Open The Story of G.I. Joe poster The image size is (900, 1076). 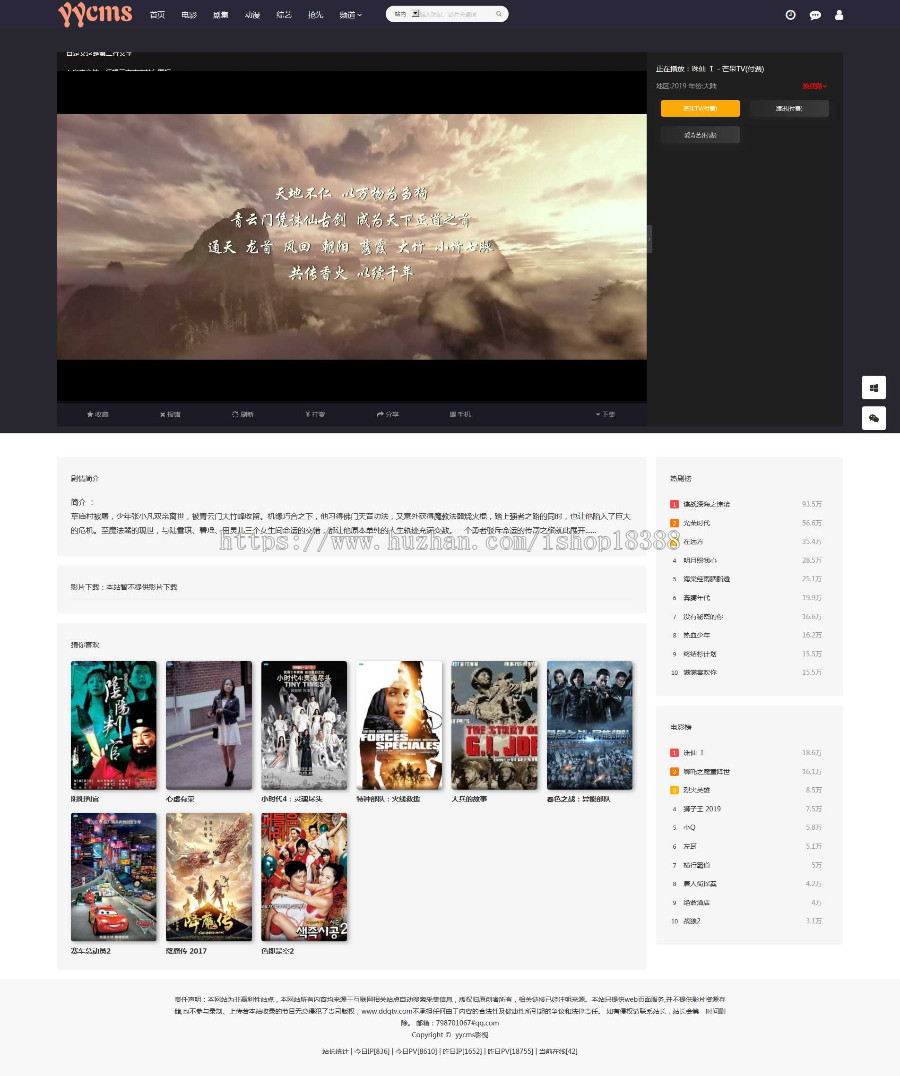pyautogui.click(x=494, y=725)
